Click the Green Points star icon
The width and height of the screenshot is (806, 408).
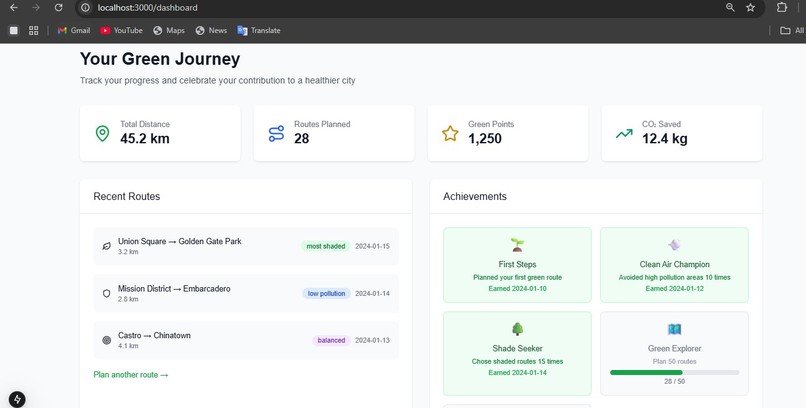click(450, 134)
